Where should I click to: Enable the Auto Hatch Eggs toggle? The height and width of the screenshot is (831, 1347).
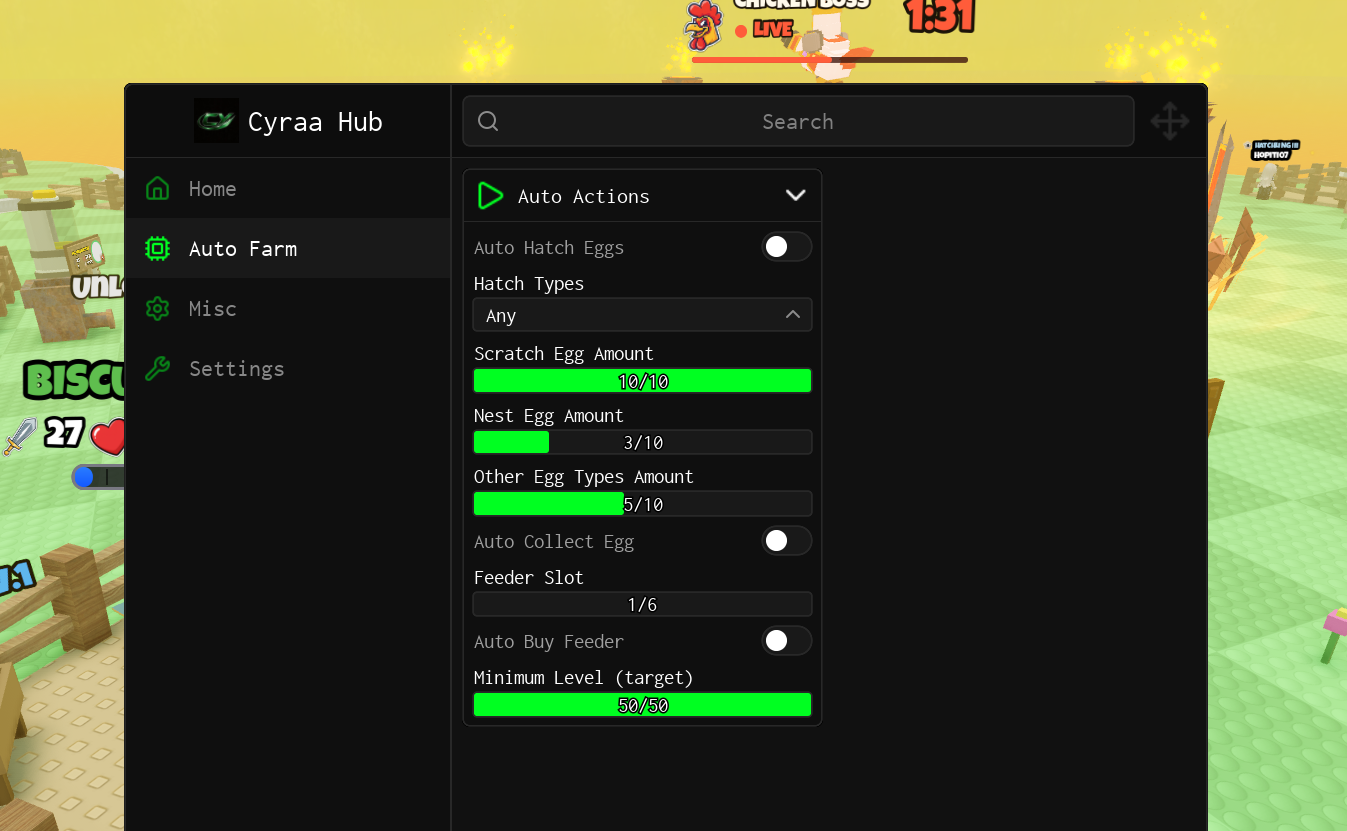(786, 247)
